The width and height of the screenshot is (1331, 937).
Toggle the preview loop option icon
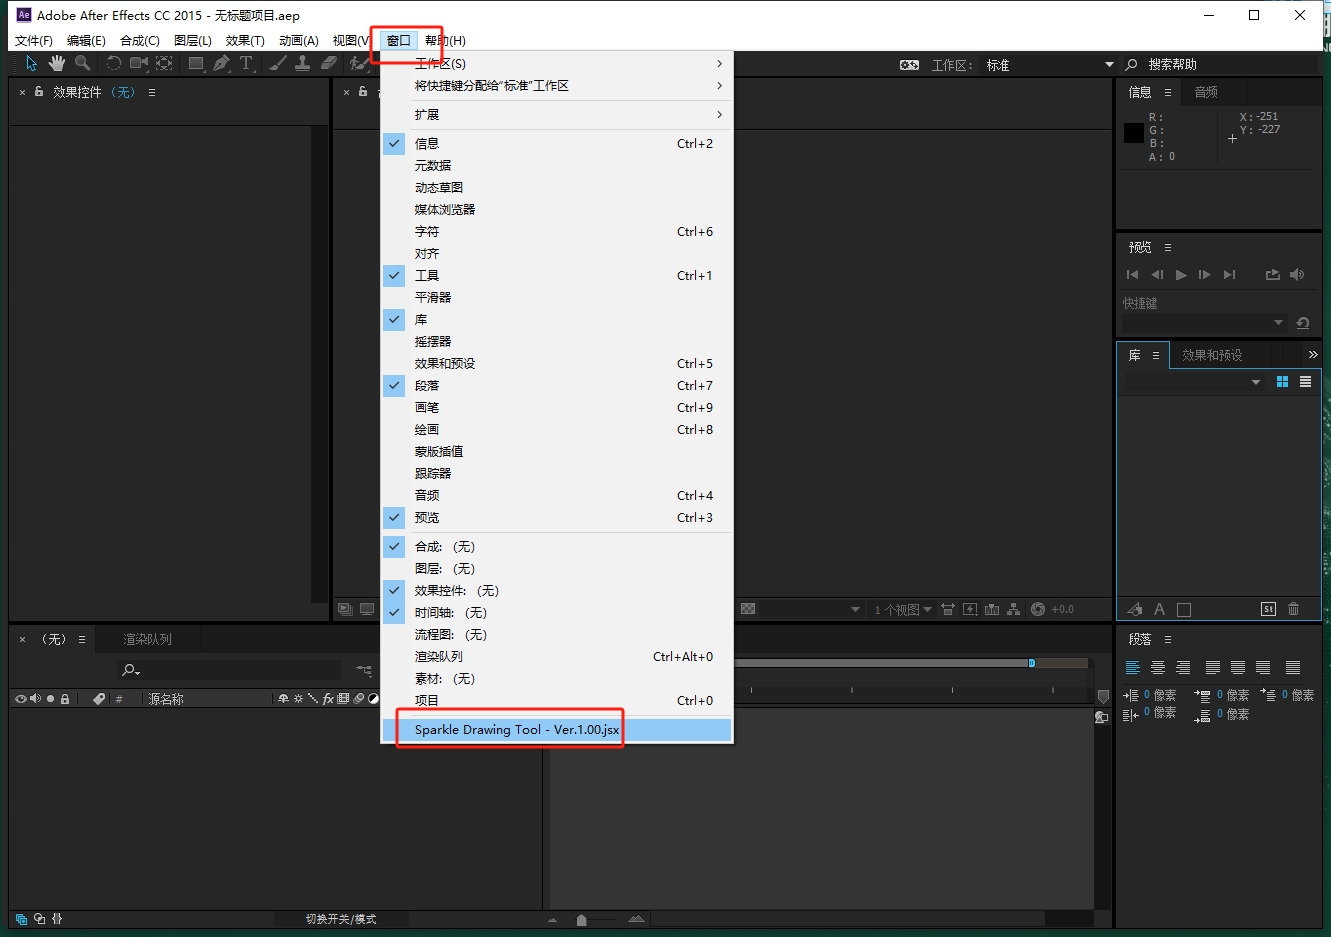pos(1272,274)
